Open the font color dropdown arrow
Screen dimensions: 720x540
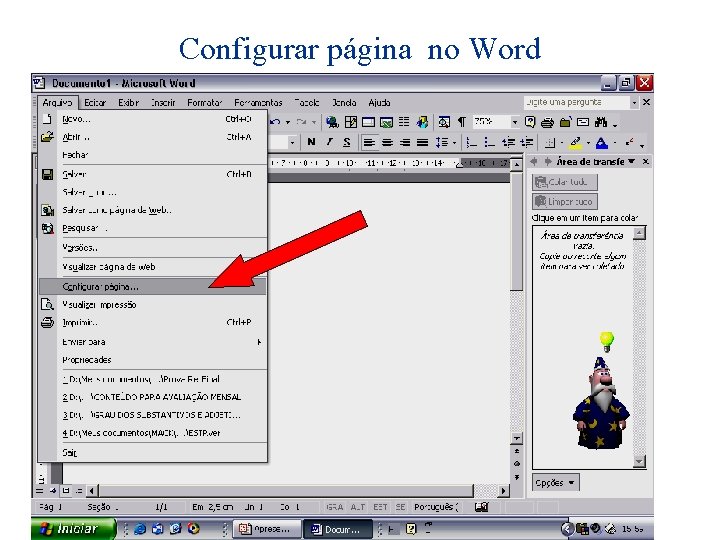tap(615, 143)
